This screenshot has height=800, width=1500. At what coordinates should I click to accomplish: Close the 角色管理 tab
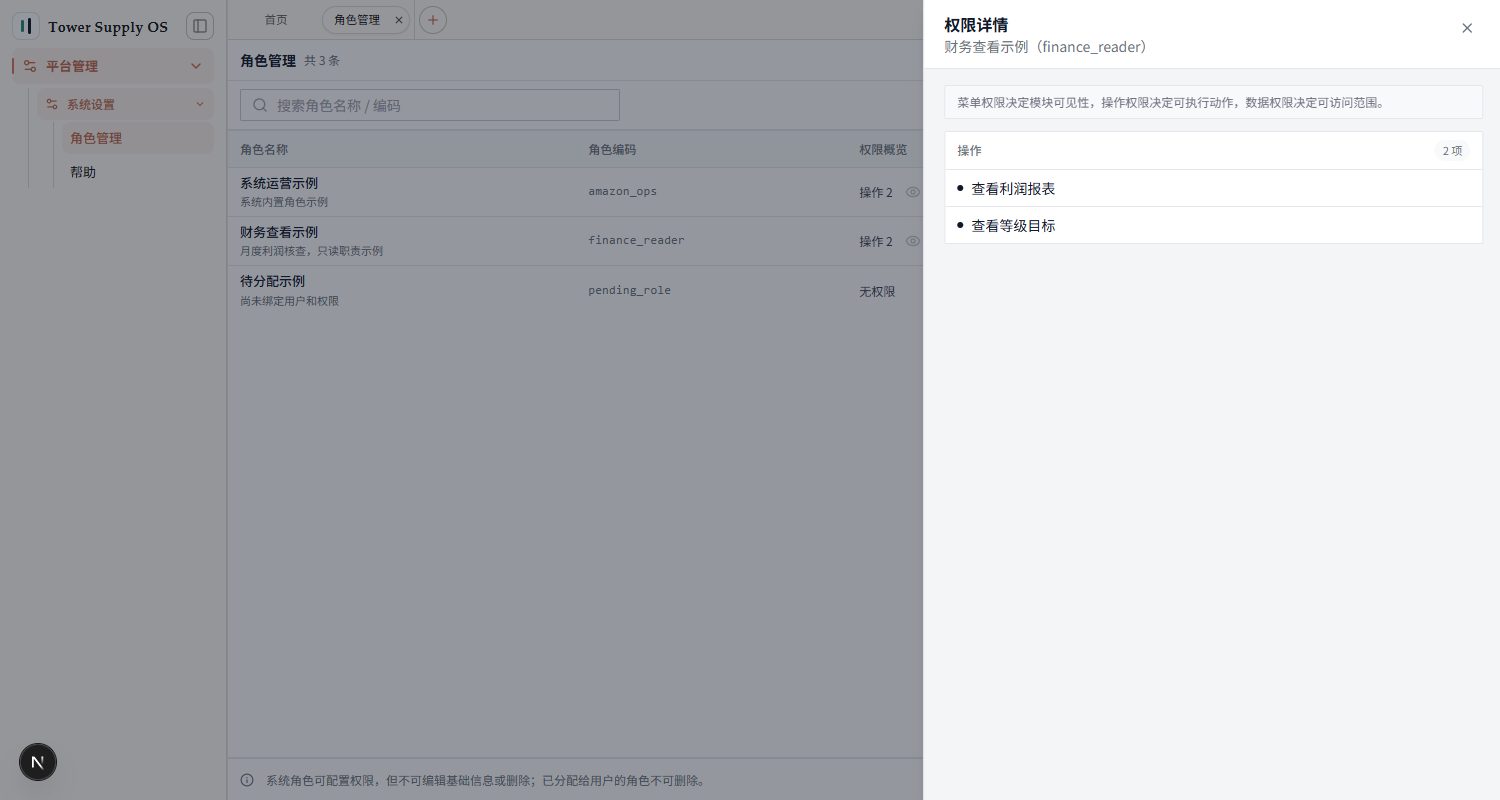pyautogui.click(x=399, y=20)
